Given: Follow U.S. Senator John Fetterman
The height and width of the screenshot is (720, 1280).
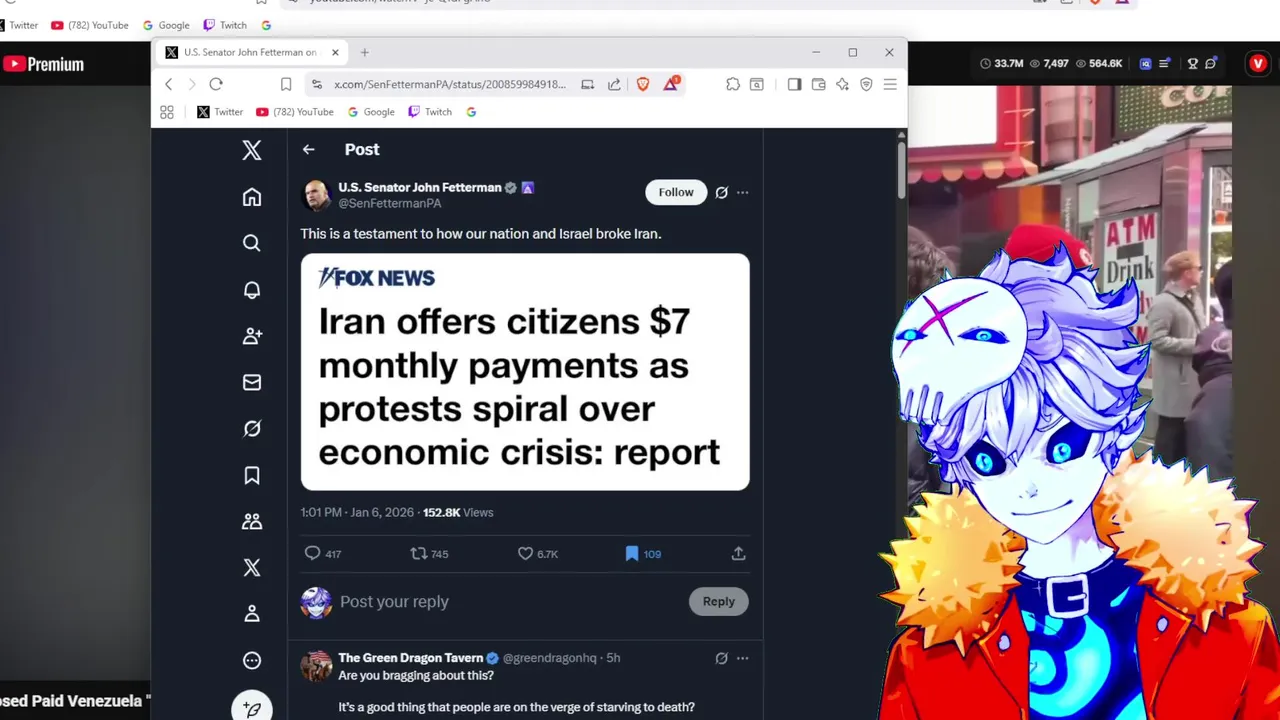Looking at the screenshot, I should 676,192.
